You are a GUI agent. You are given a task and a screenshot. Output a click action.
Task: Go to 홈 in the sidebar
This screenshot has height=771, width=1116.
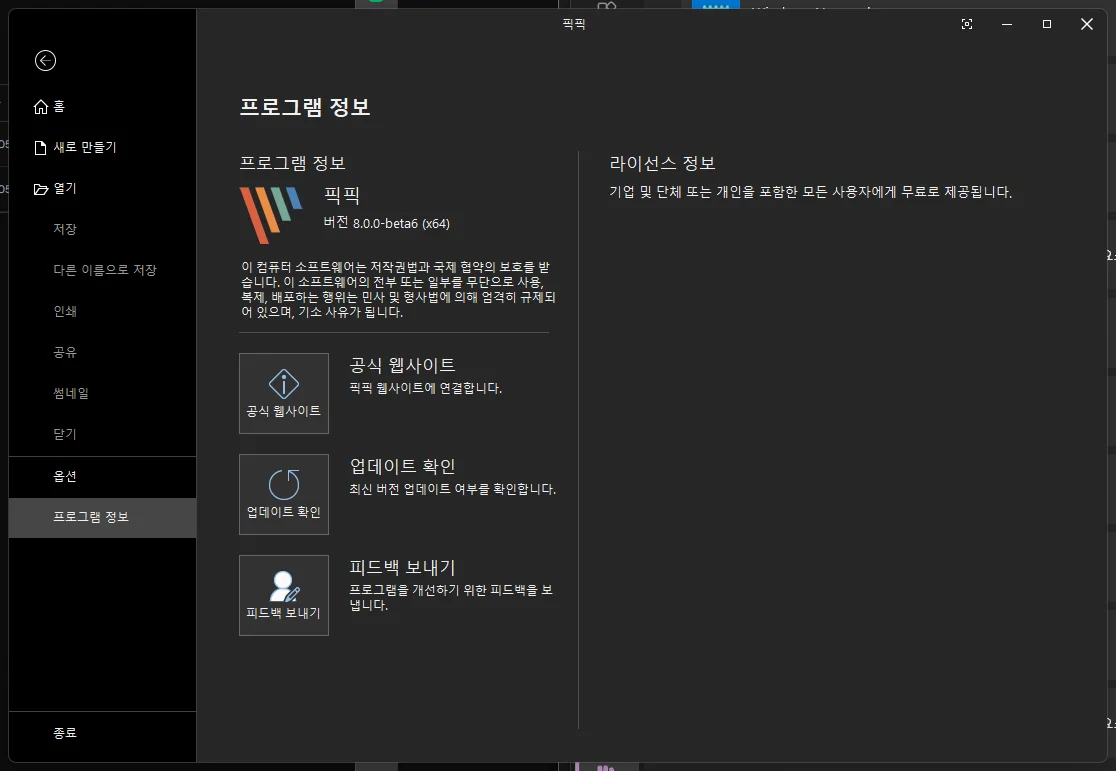coord(102,106)
